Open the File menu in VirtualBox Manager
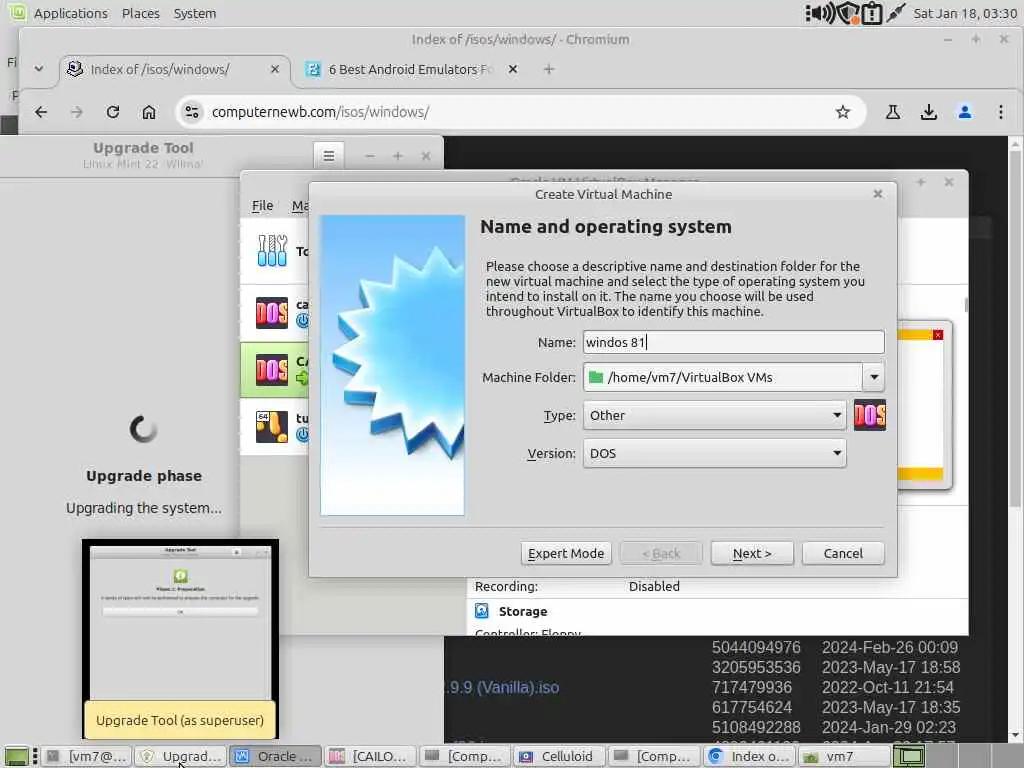The width and height of the screenshot is (1024, 768). [263, 206]
